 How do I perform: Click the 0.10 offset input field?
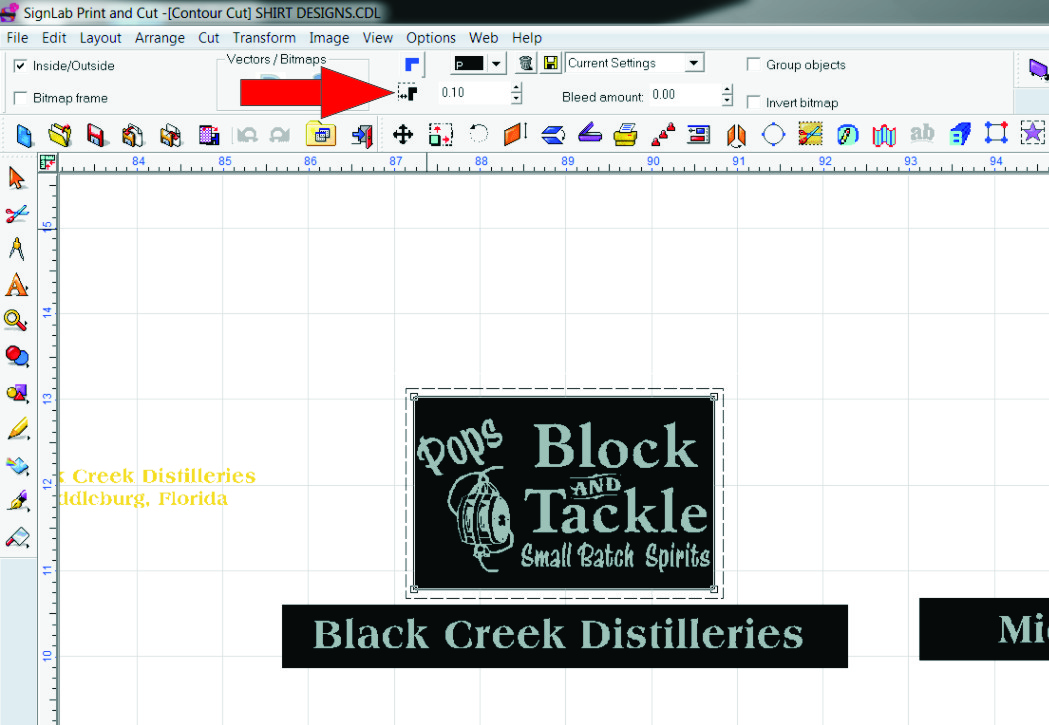pos(474,93)
